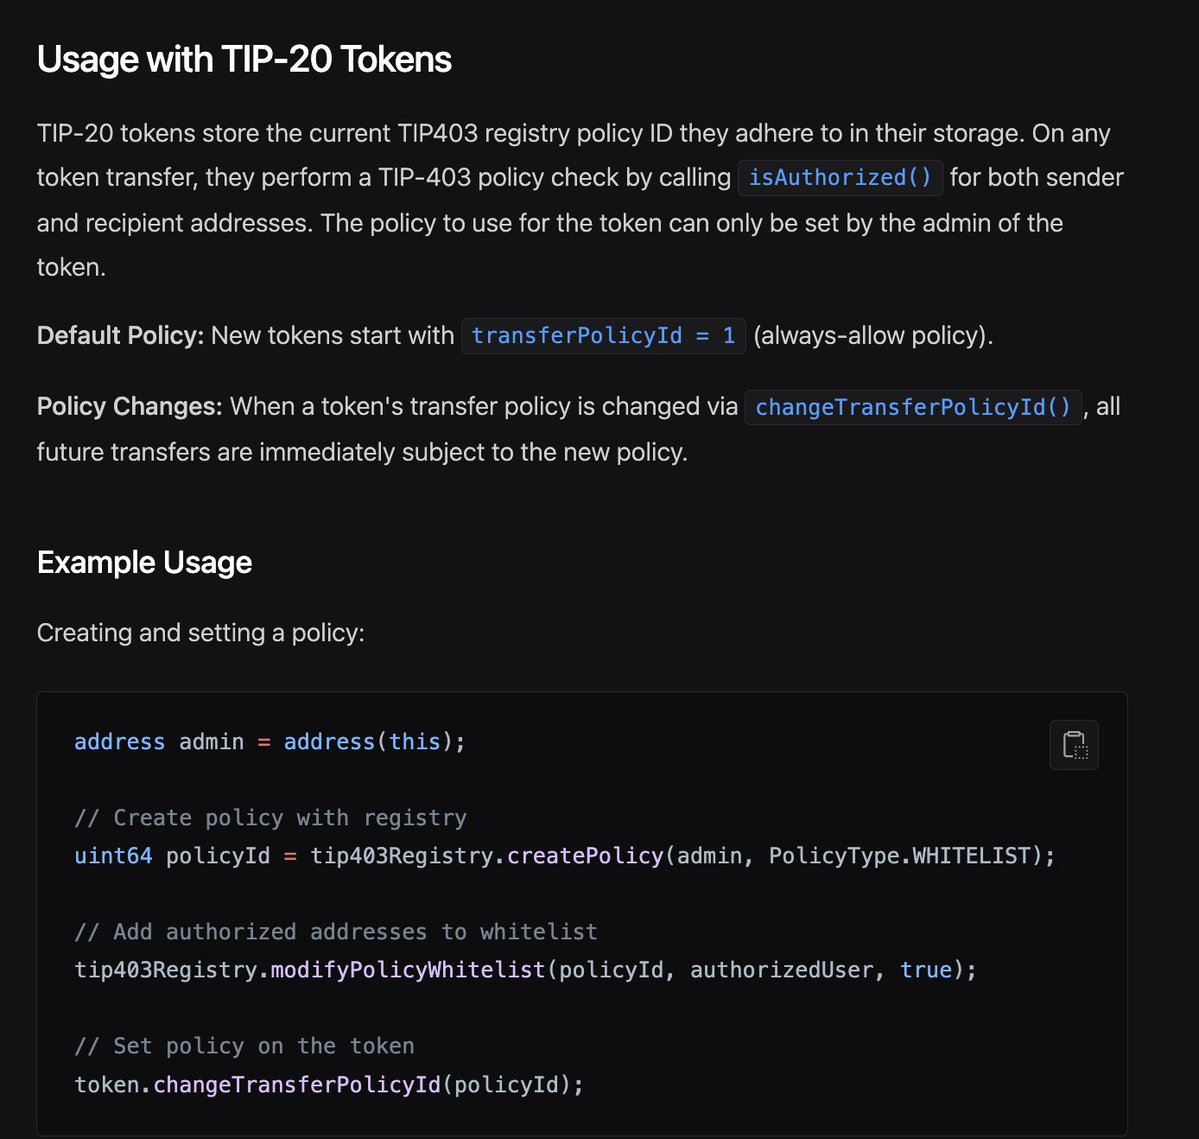Click the 'PolicyType.WHITELIST' argument in code
The width and height of the screenshot is (1199, 1139).
click(900, 856)
